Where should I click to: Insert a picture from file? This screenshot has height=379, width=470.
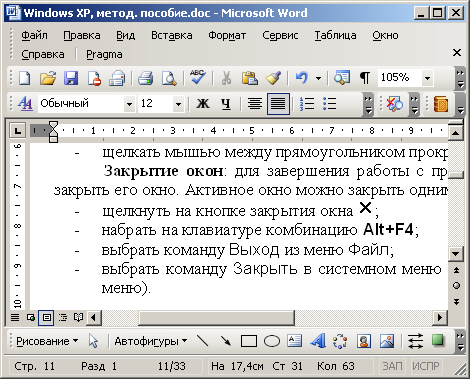pyautogui.click(x=387, y=341)
